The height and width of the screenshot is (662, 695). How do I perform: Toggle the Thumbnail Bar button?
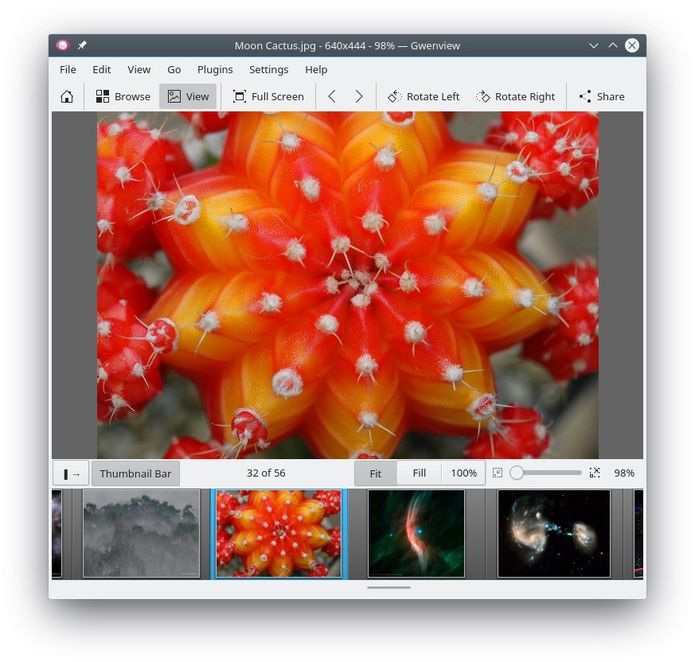(x=136, y=474)
